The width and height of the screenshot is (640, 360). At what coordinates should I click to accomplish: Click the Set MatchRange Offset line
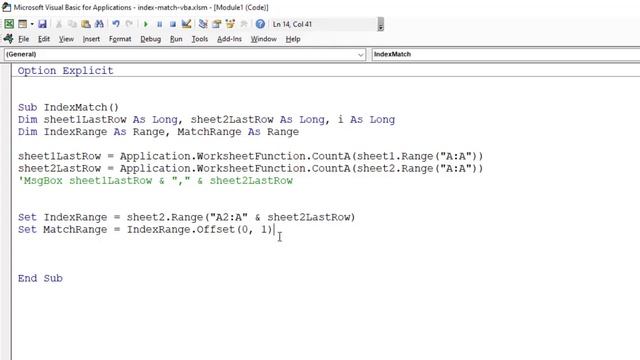click(x=145, y=229)
